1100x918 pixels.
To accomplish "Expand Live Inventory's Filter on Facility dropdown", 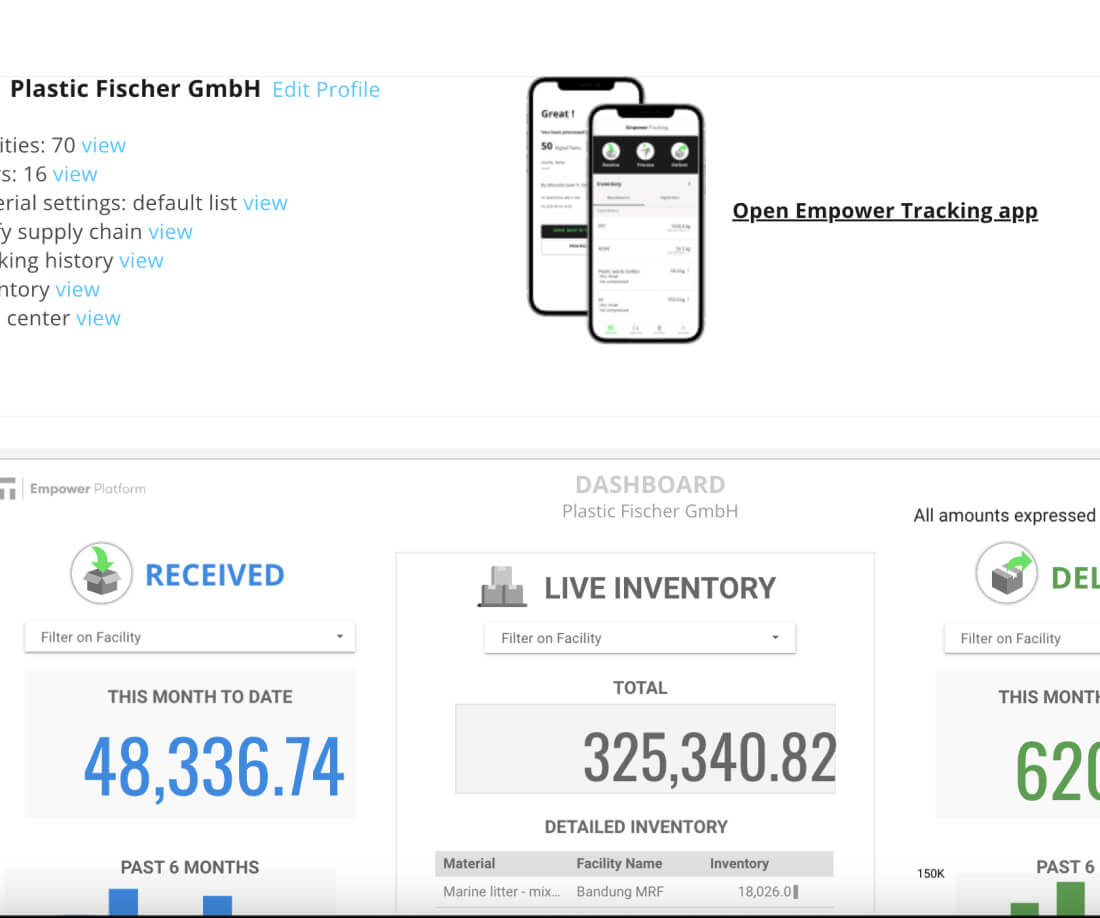I will tap(640, 638).
